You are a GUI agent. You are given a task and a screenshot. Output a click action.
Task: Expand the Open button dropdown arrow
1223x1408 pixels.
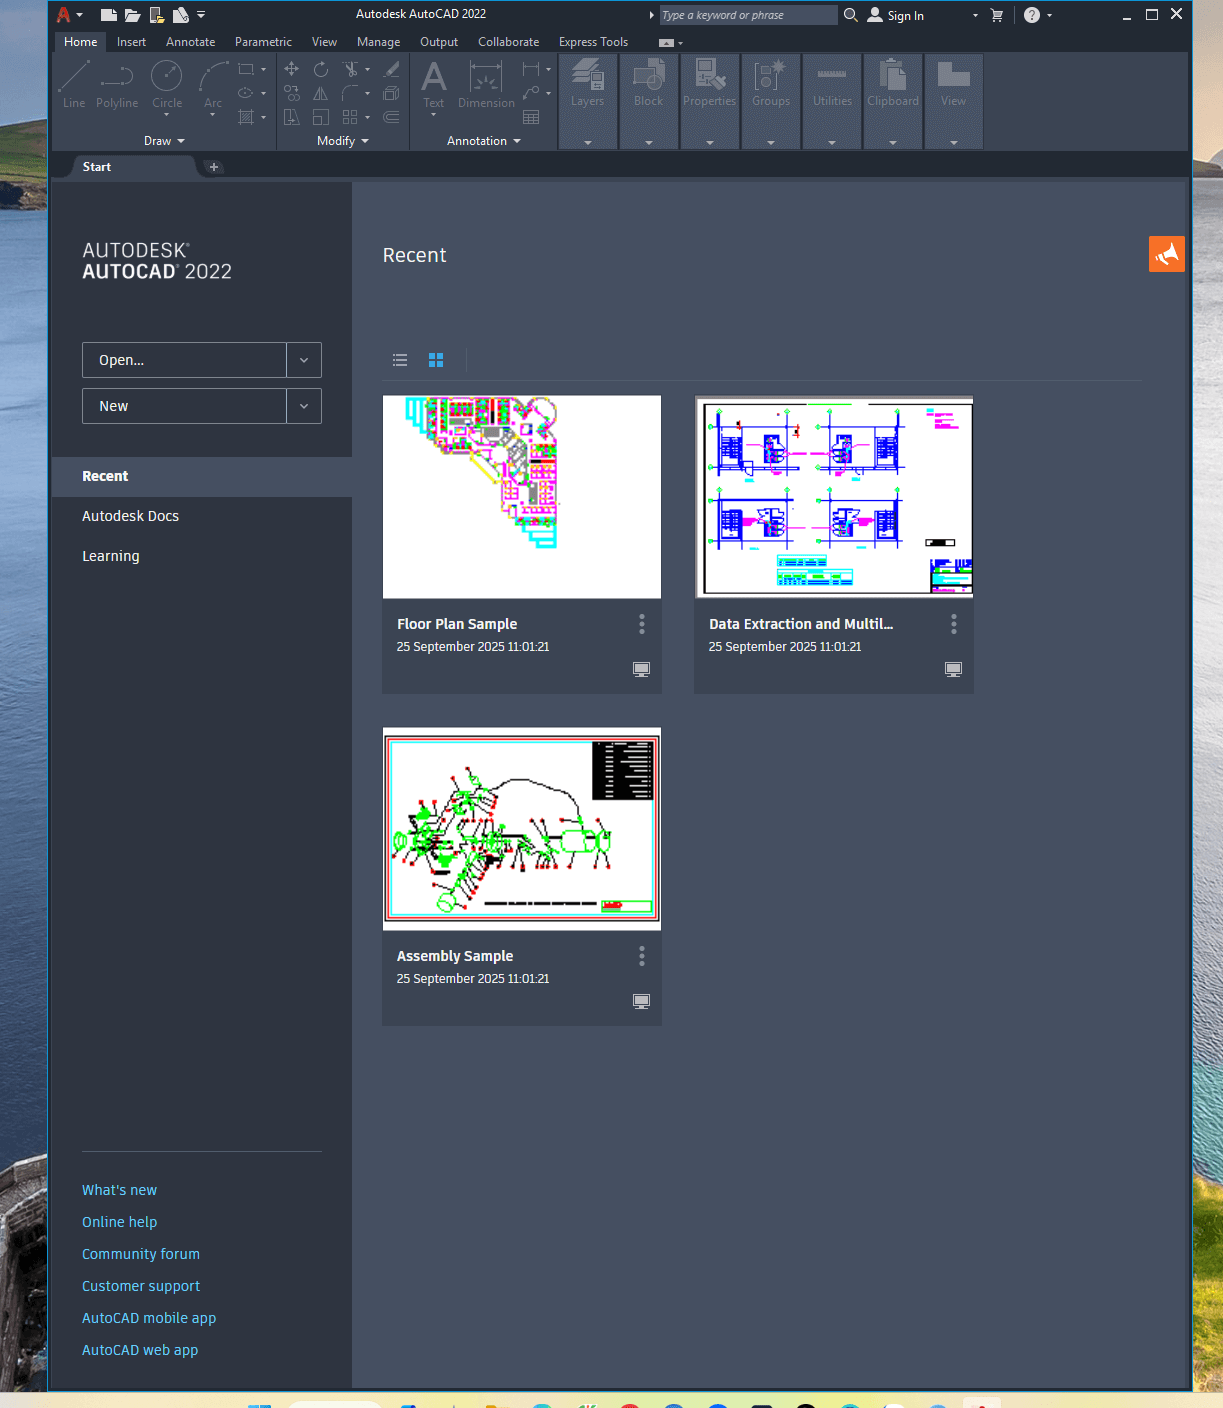click(304, 360)
